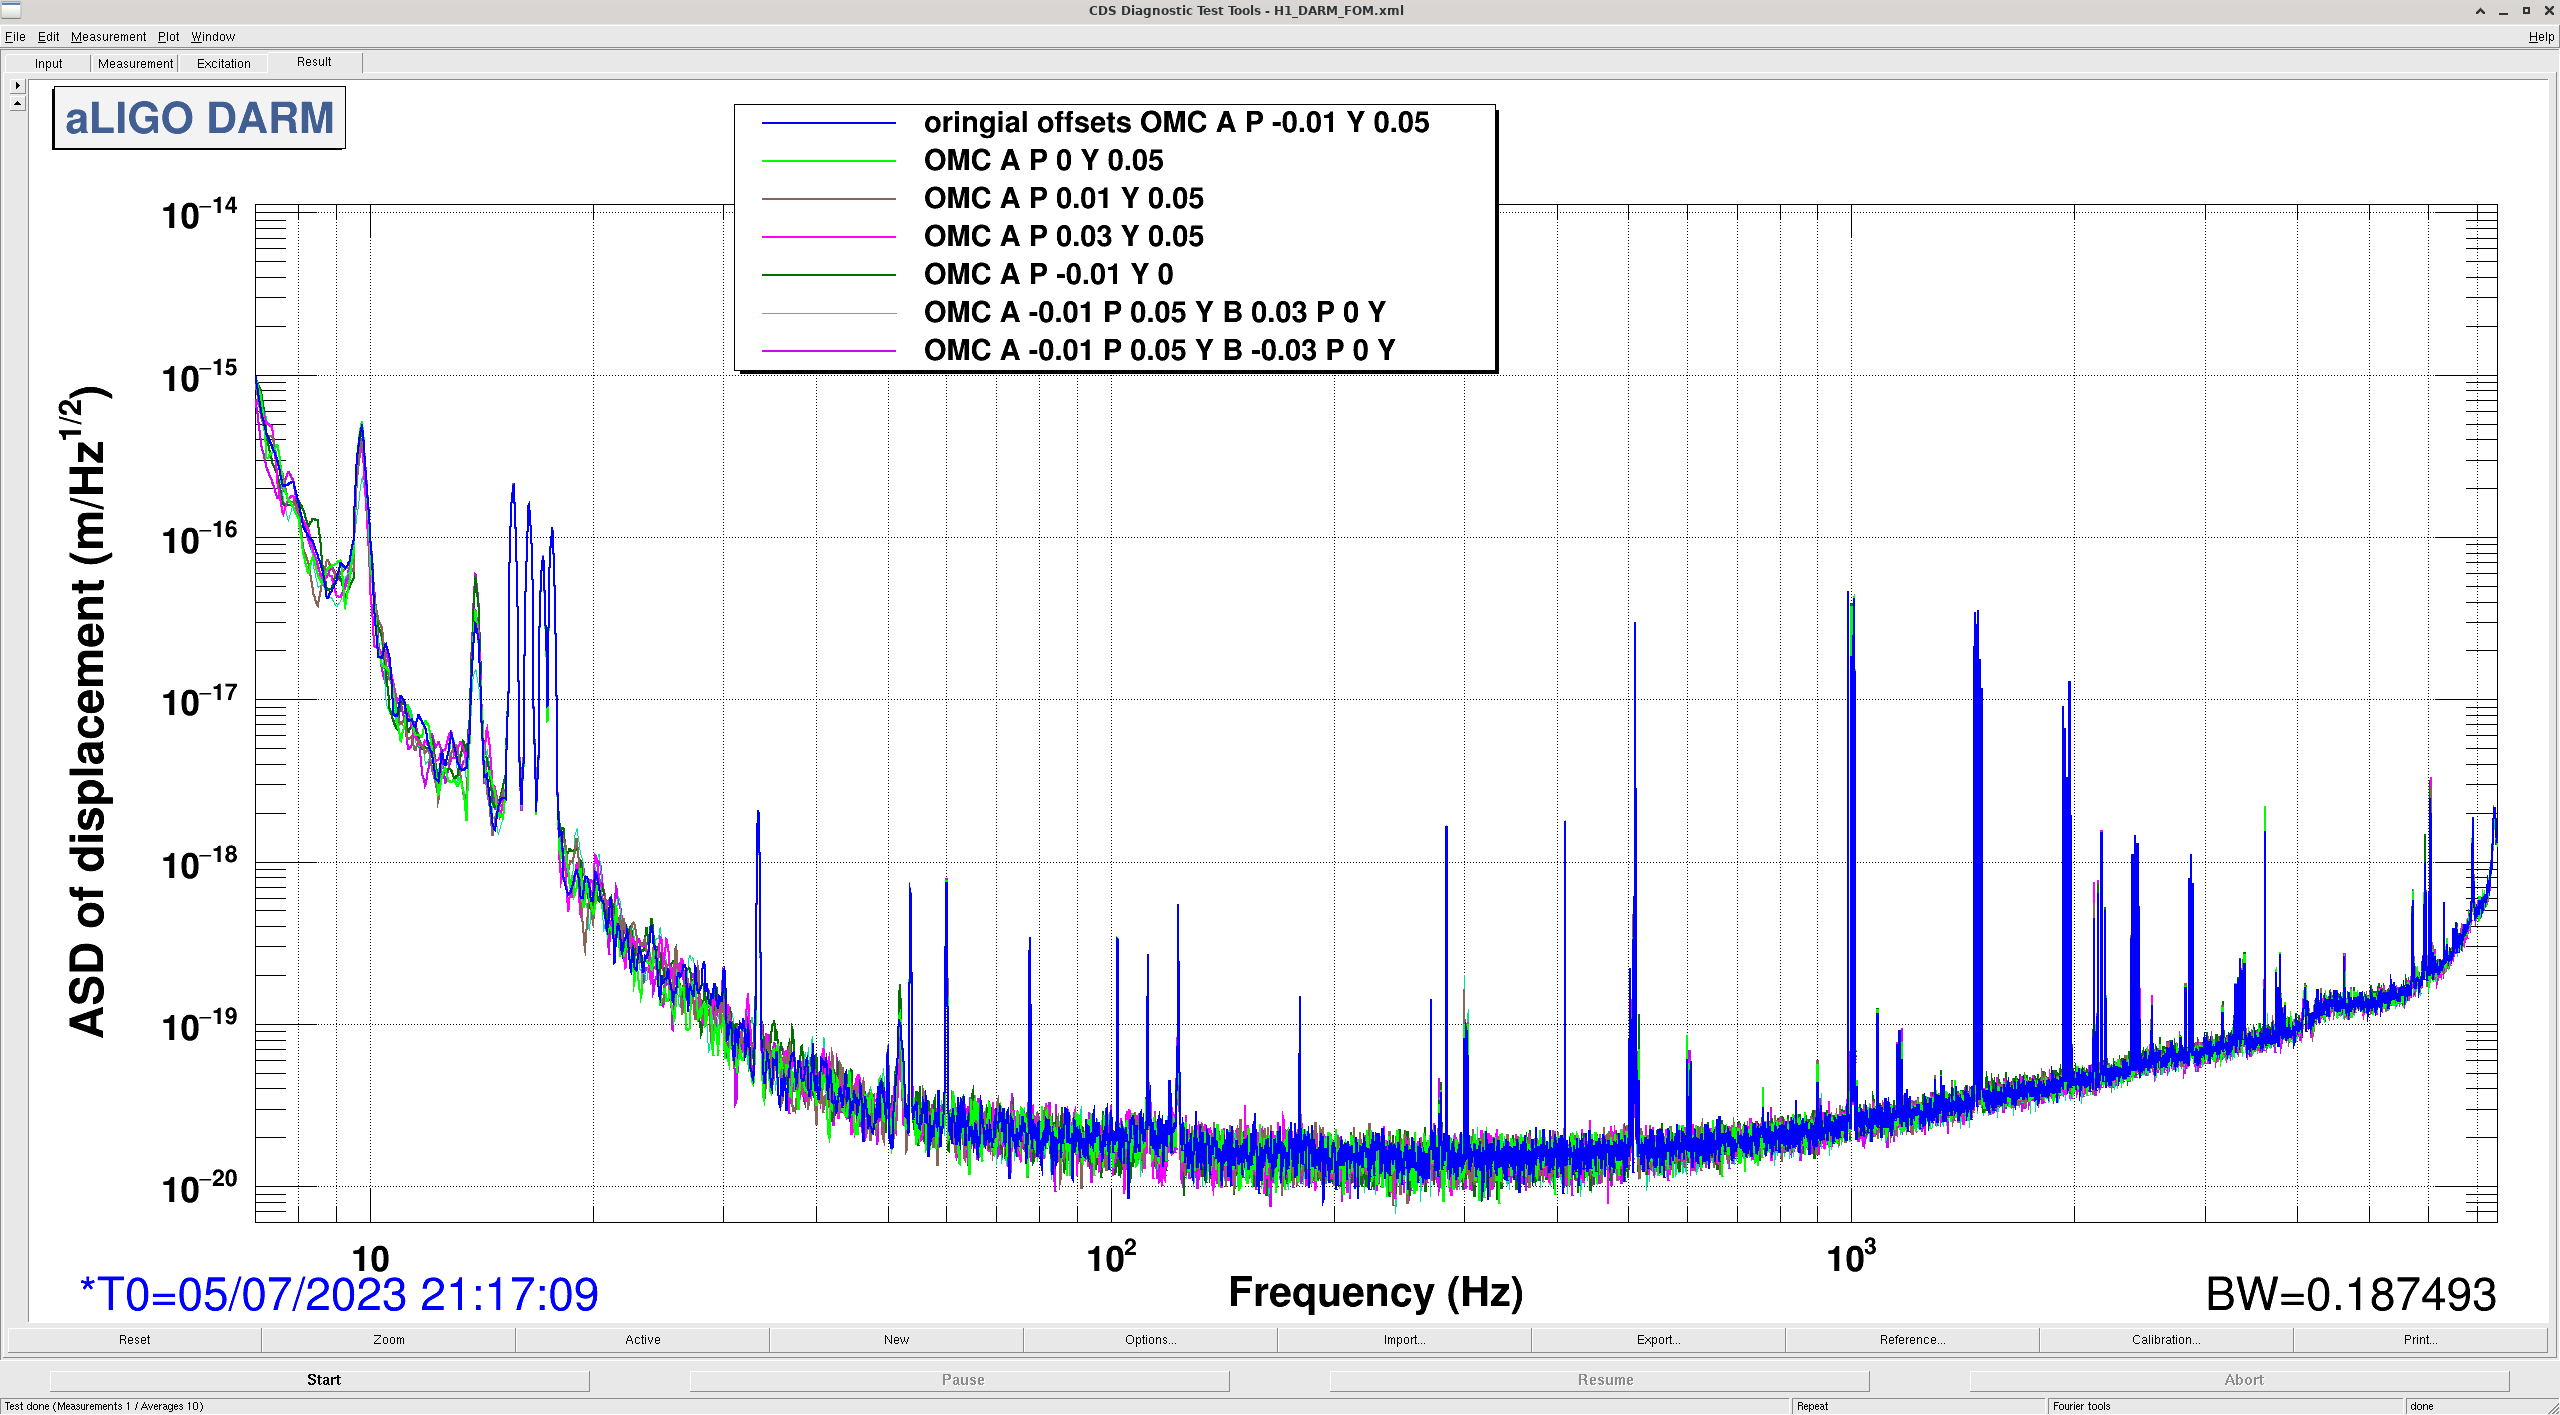Click the small up-arrow panel button

pos(17,103)
